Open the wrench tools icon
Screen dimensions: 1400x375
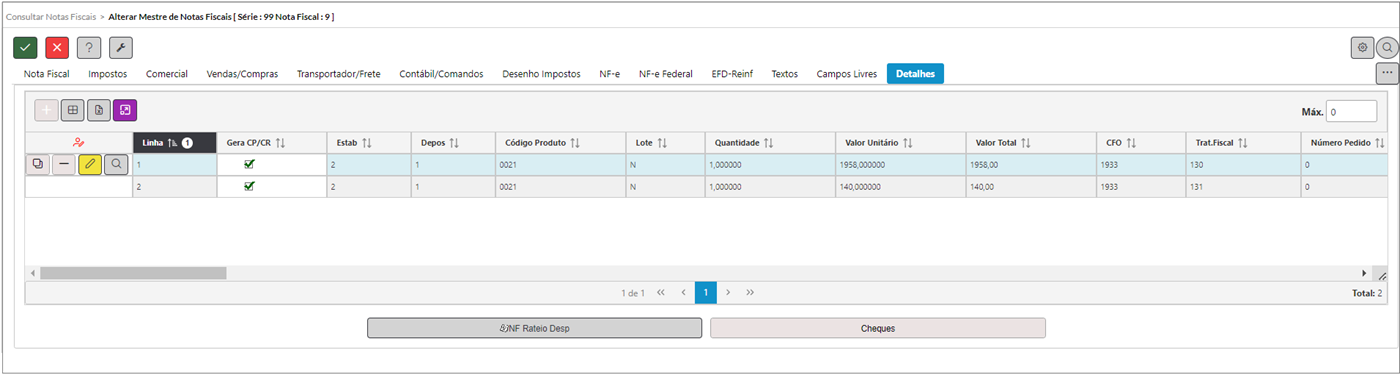pos(121,47)
